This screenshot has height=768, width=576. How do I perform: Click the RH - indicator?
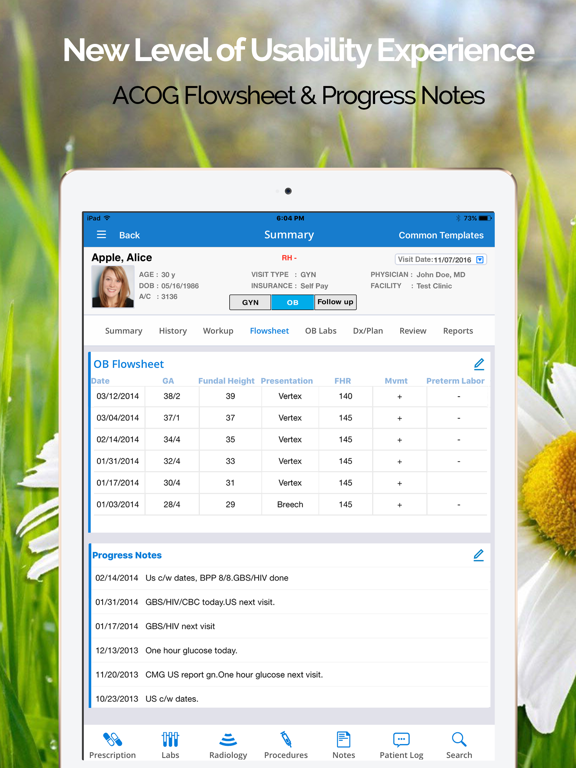(x=289, y=258)
